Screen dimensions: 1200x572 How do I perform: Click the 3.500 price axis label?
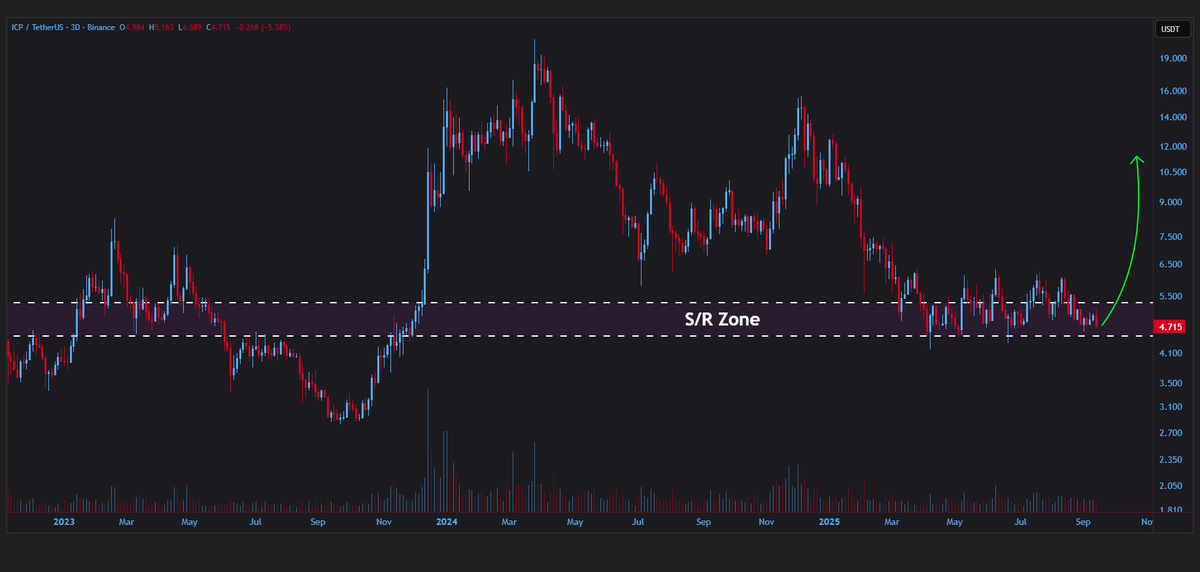[1172, 383]
